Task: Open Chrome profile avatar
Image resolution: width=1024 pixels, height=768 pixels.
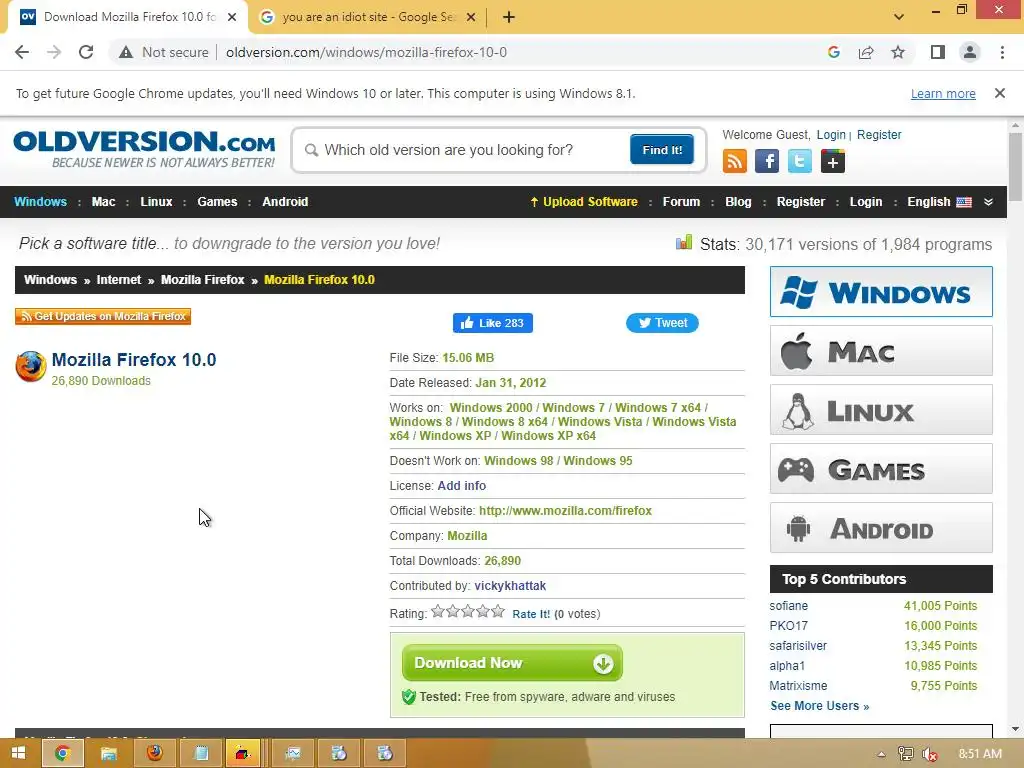Action: 970,52
